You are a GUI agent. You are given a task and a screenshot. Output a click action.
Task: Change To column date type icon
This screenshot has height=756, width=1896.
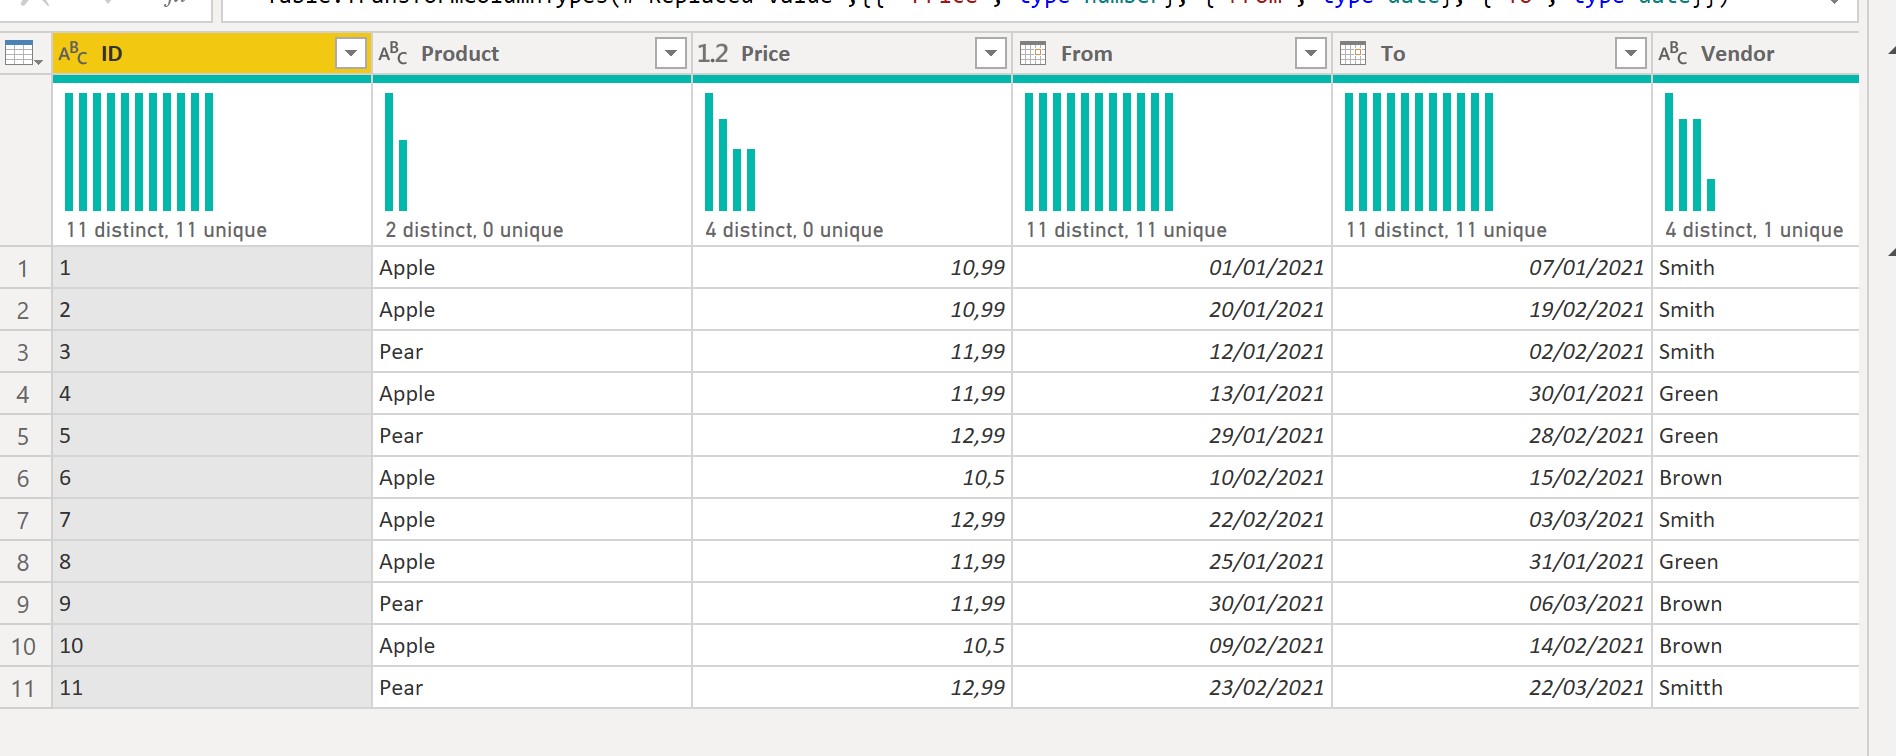[x=1353, y=53]
